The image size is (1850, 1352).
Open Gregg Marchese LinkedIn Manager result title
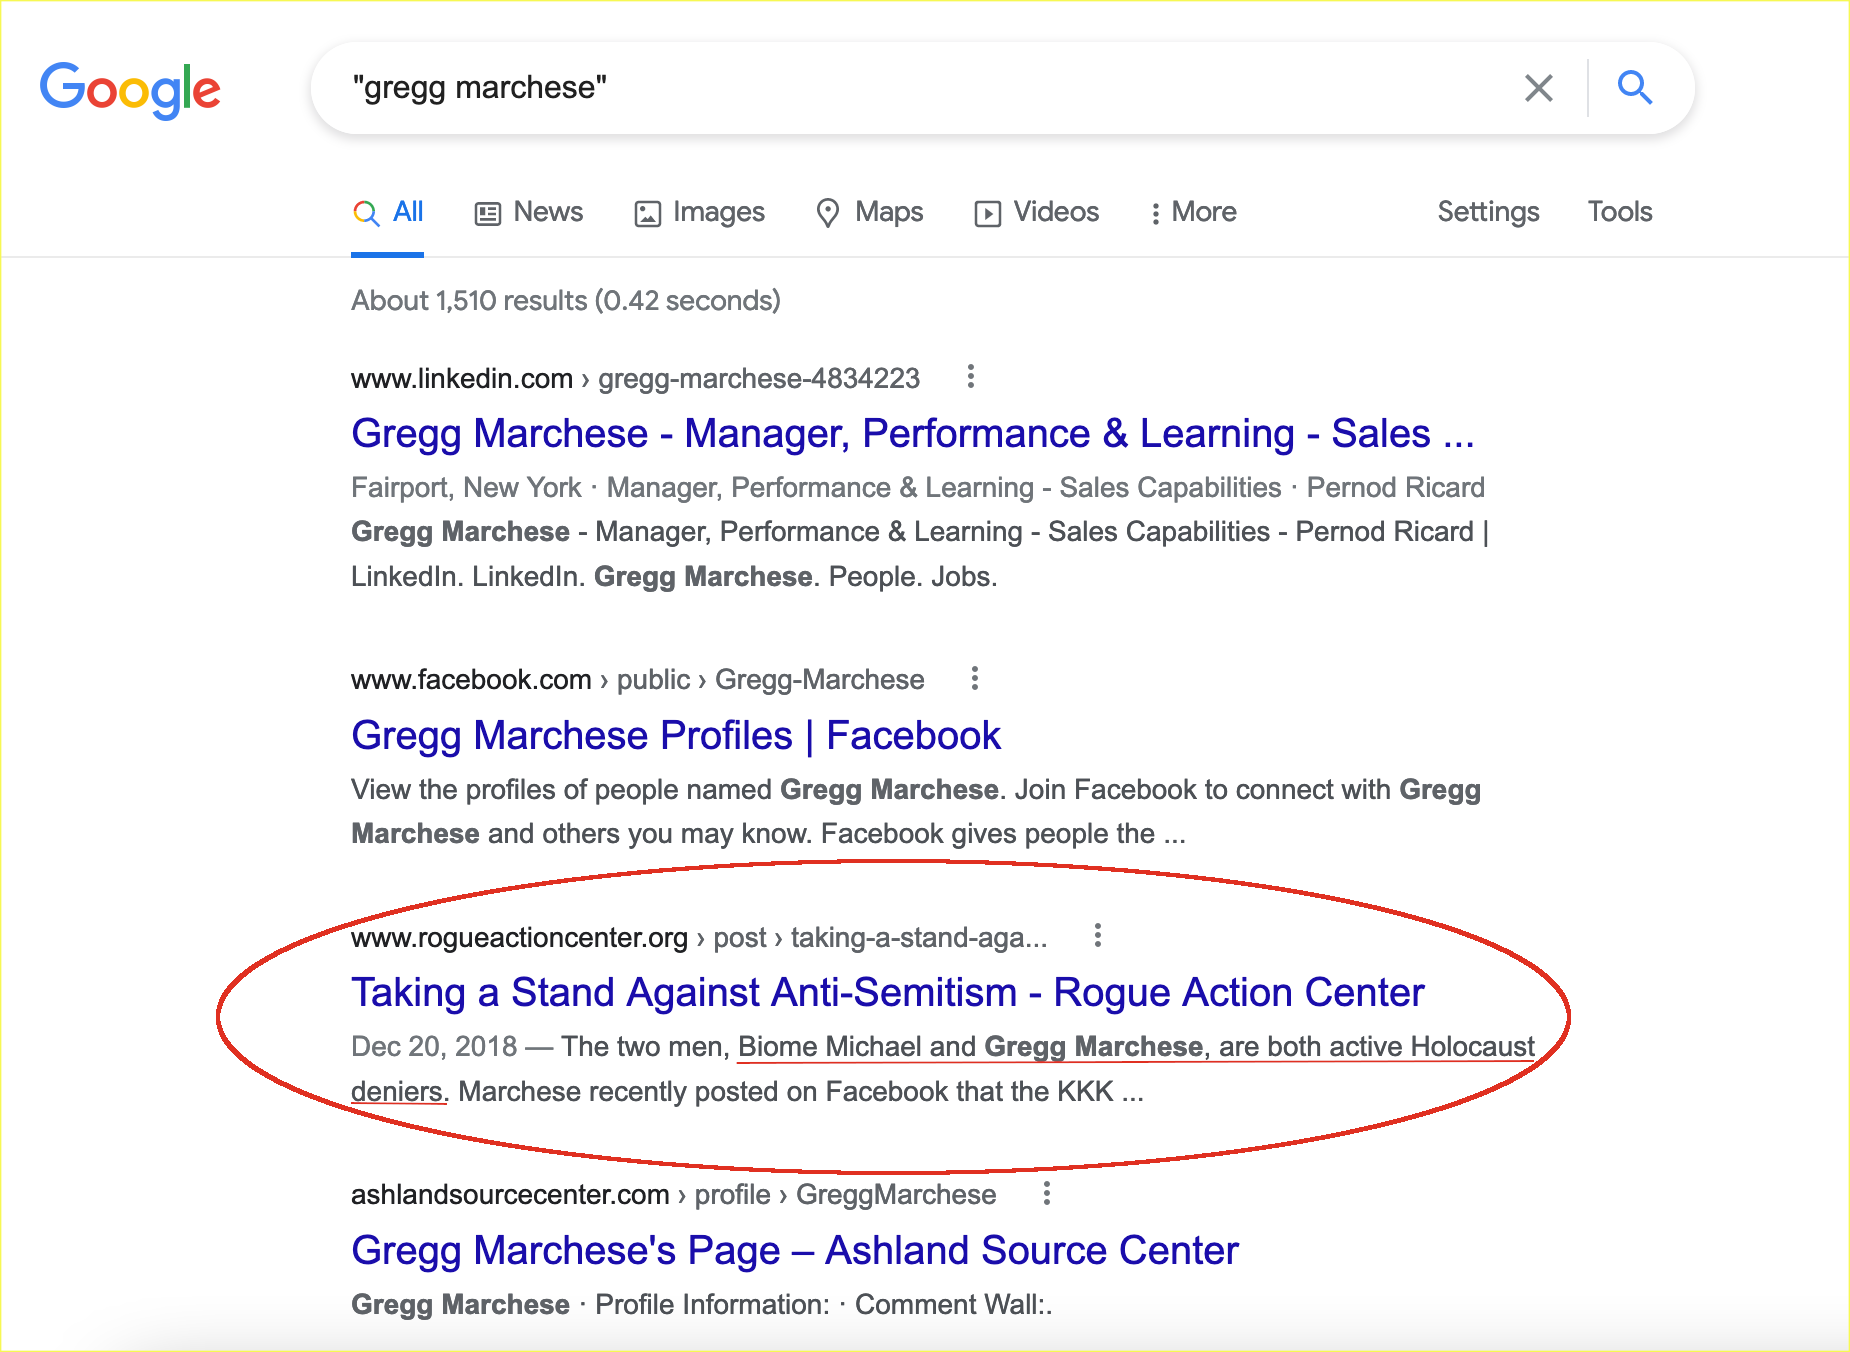click(913, 433)
